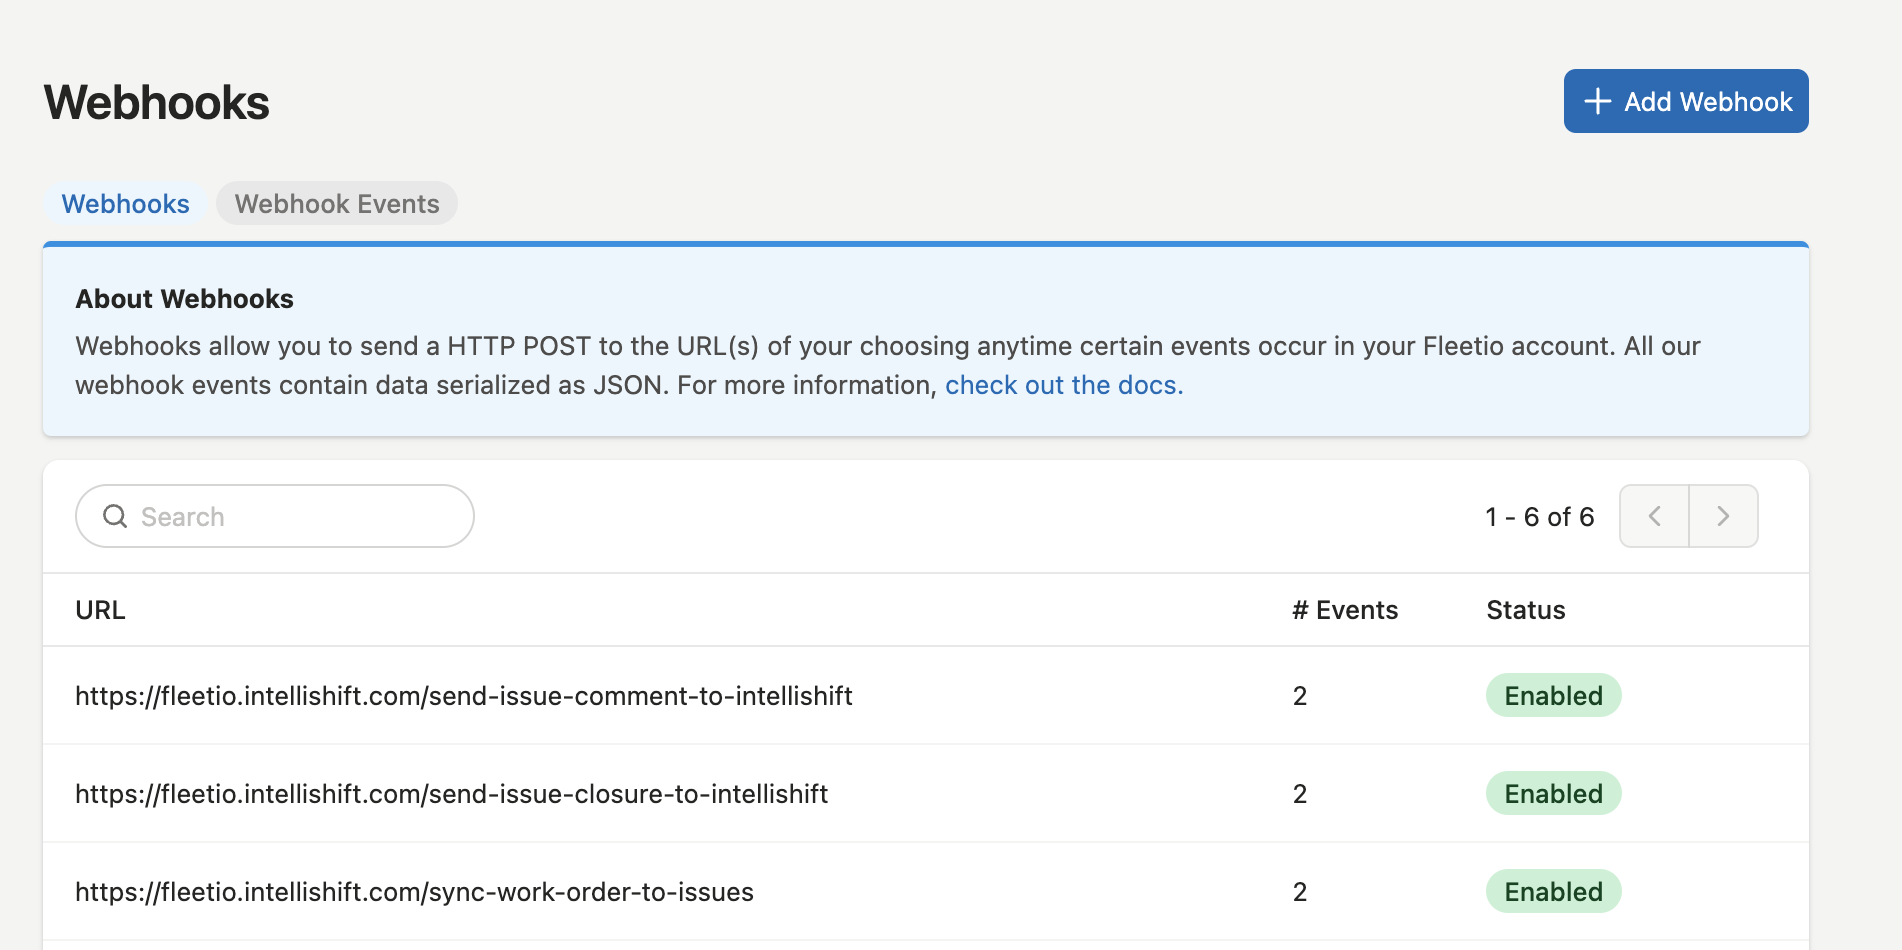Viewport: 1902px width, 950px height.
Task: Open the send-issue-comment-to-intellishift webhook
Action: [464, 696]
